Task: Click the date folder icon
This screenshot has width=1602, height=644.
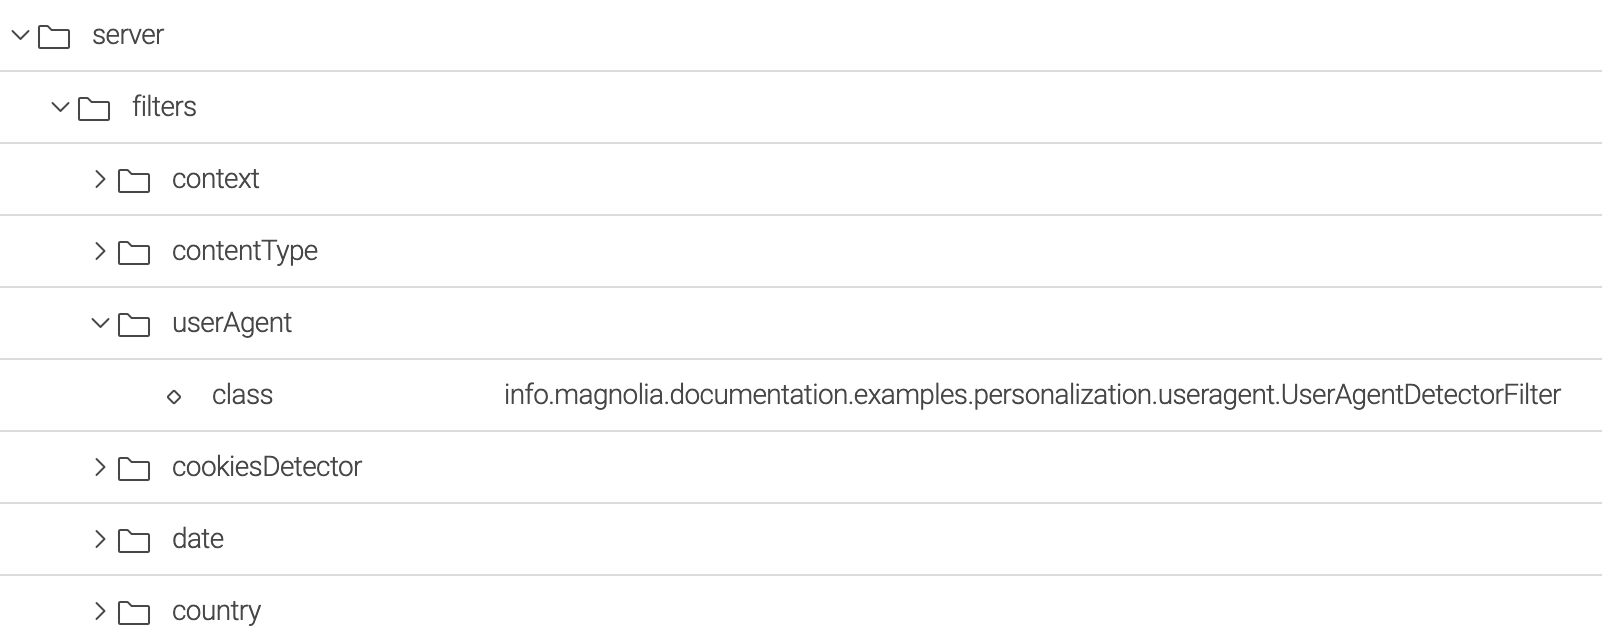Action: tap(134, 541)
